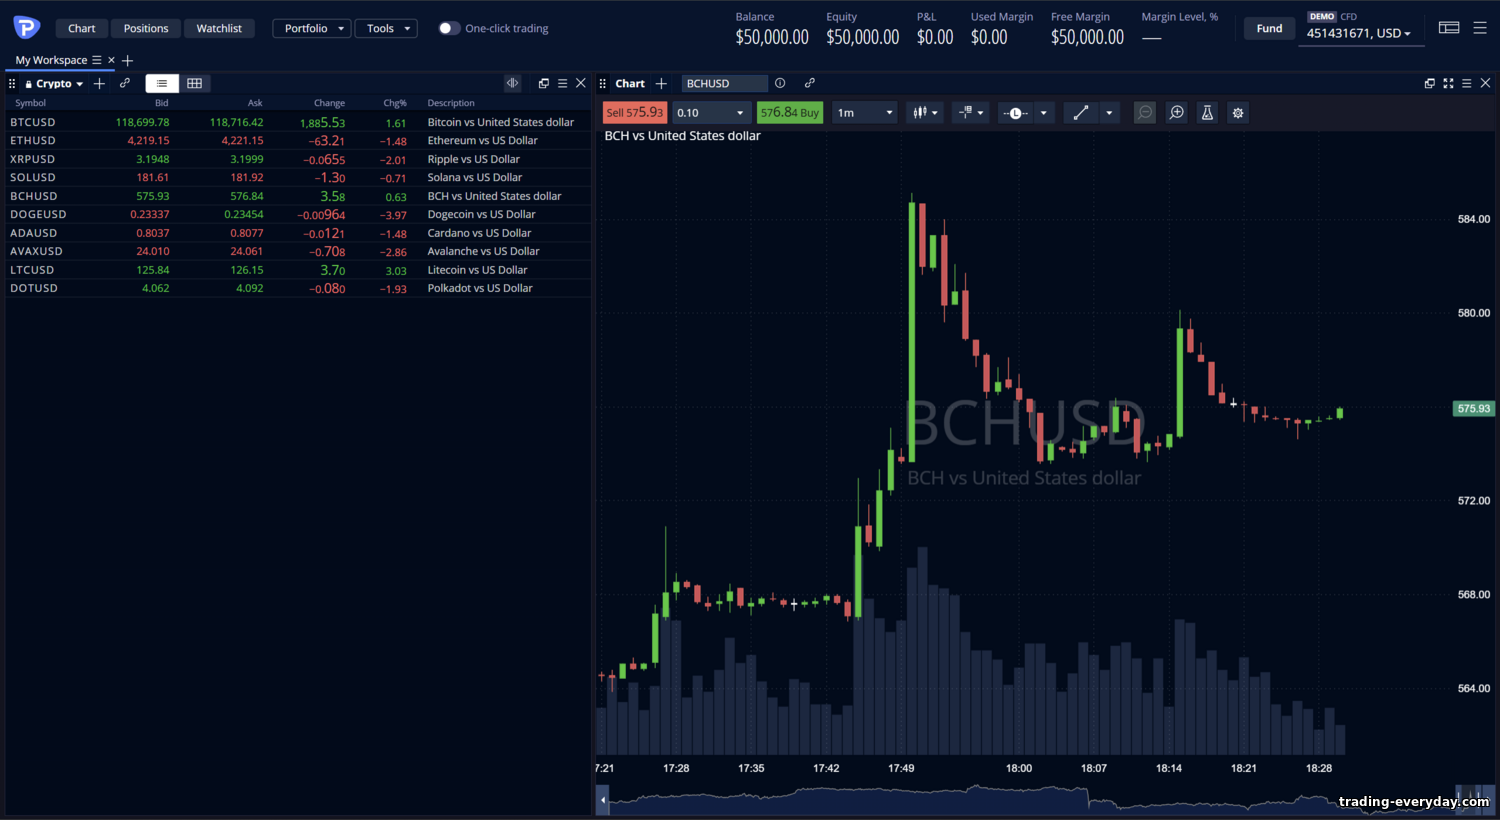Open the flask indicators icon
This screenshot has height=820, width=1500.
click(x=1207, y=113)
